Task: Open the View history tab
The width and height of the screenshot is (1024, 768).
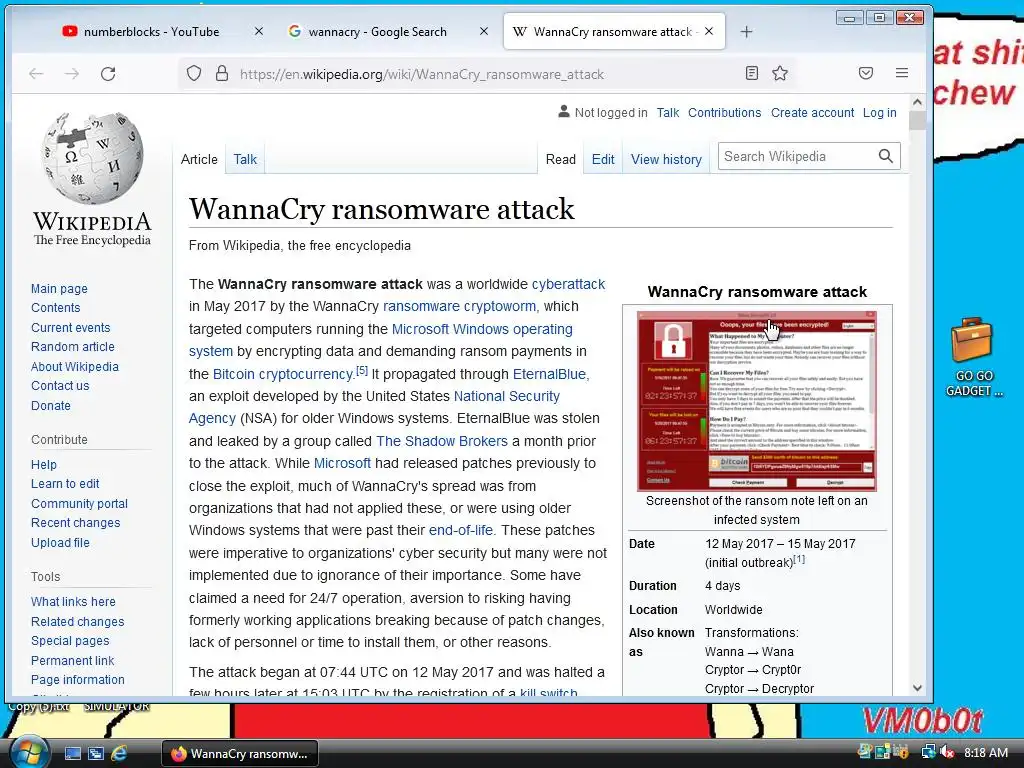Action: (666, 159)
